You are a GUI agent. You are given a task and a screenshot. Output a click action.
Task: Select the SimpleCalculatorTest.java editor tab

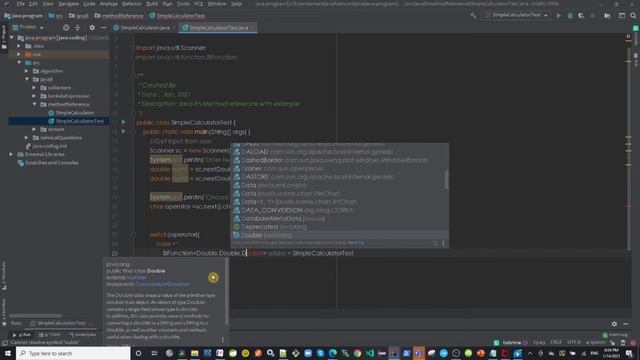point(218,28)
